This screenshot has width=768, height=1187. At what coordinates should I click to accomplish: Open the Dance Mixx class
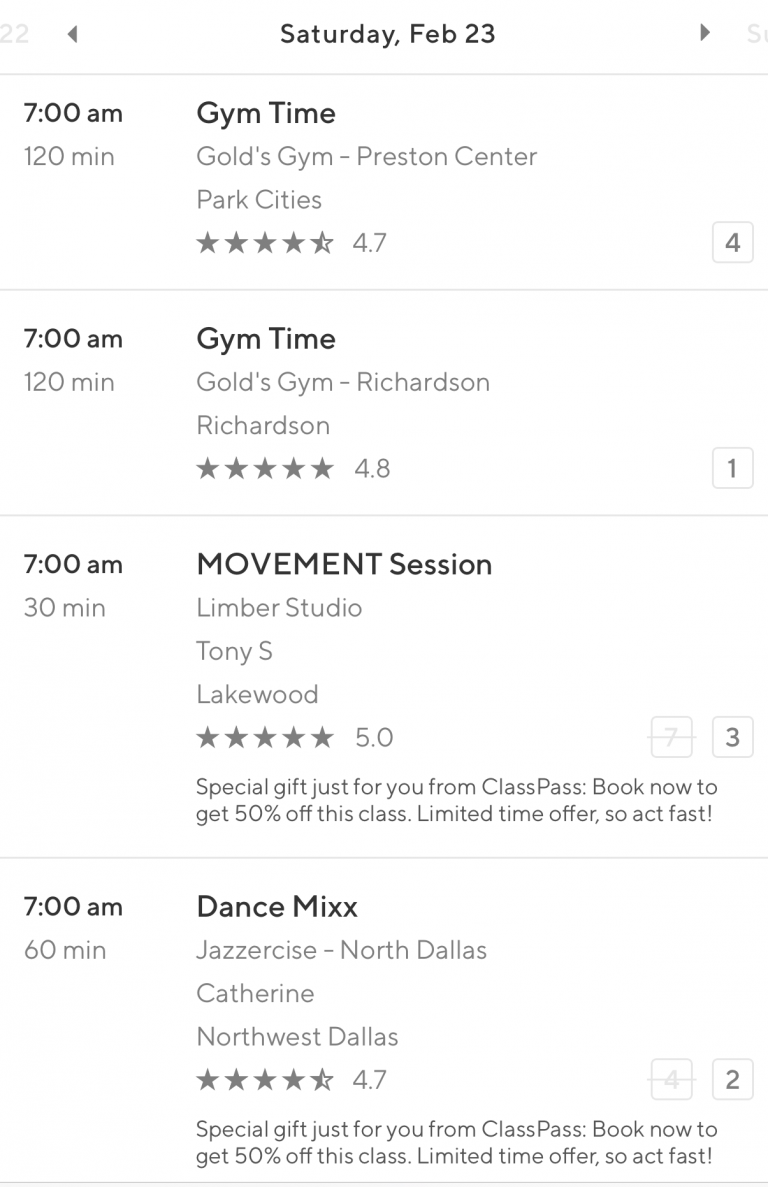pyautogui.click(x=277, y=907)
